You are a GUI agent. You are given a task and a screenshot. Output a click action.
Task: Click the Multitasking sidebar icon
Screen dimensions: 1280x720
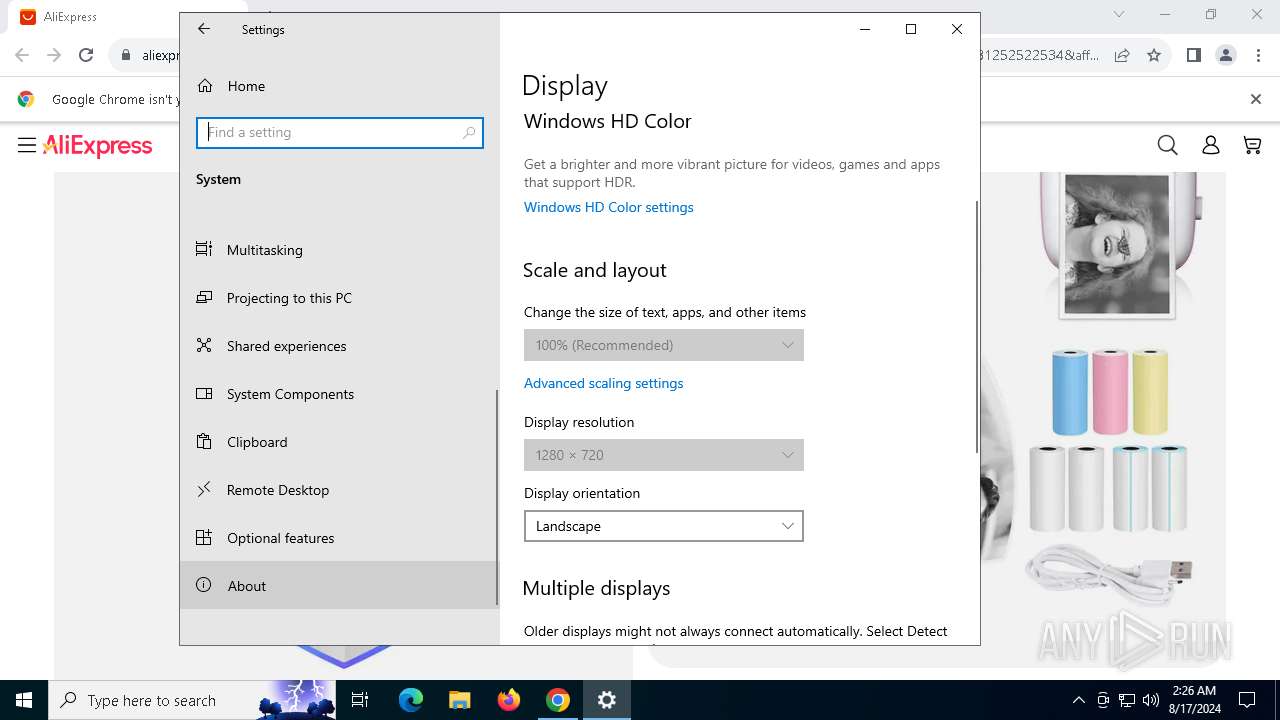(x=204, y=249)
